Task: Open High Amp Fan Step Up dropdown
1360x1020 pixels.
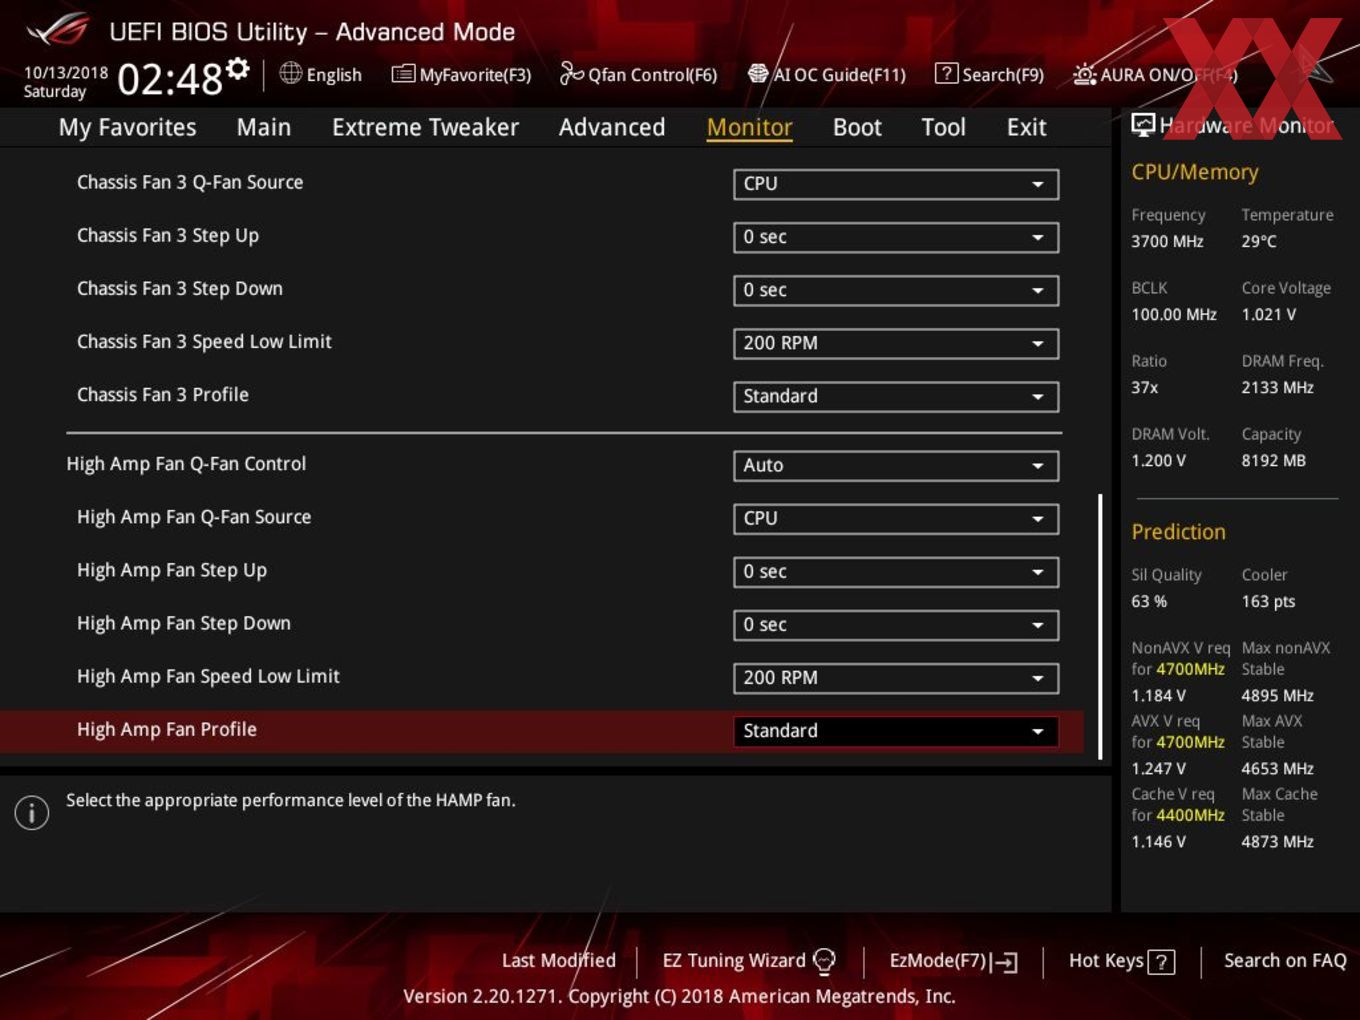Action: pos(896,571)
